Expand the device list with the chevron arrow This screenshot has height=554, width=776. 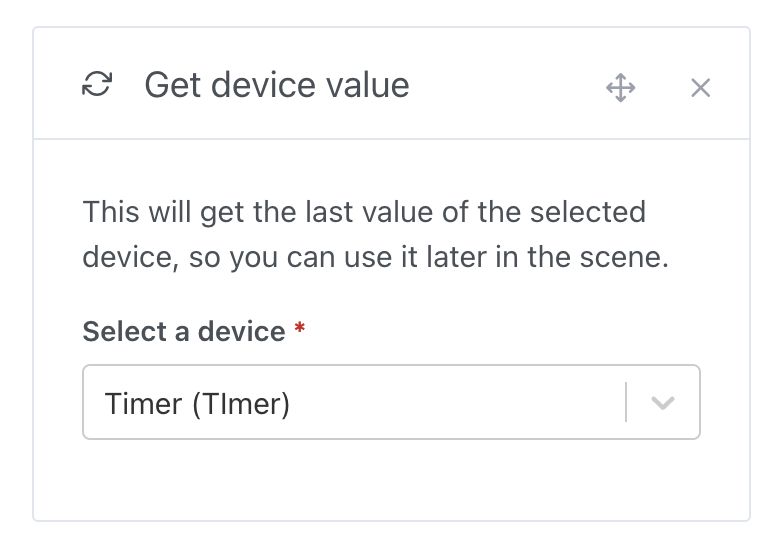[x=662, y=403]
